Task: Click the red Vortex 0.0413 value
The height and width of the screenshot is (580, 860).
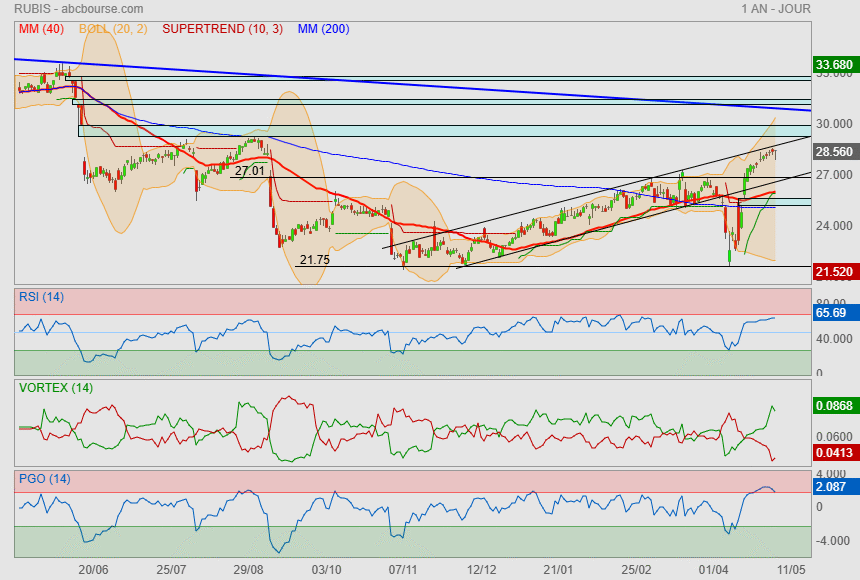Action: click(x=834, y=453)
